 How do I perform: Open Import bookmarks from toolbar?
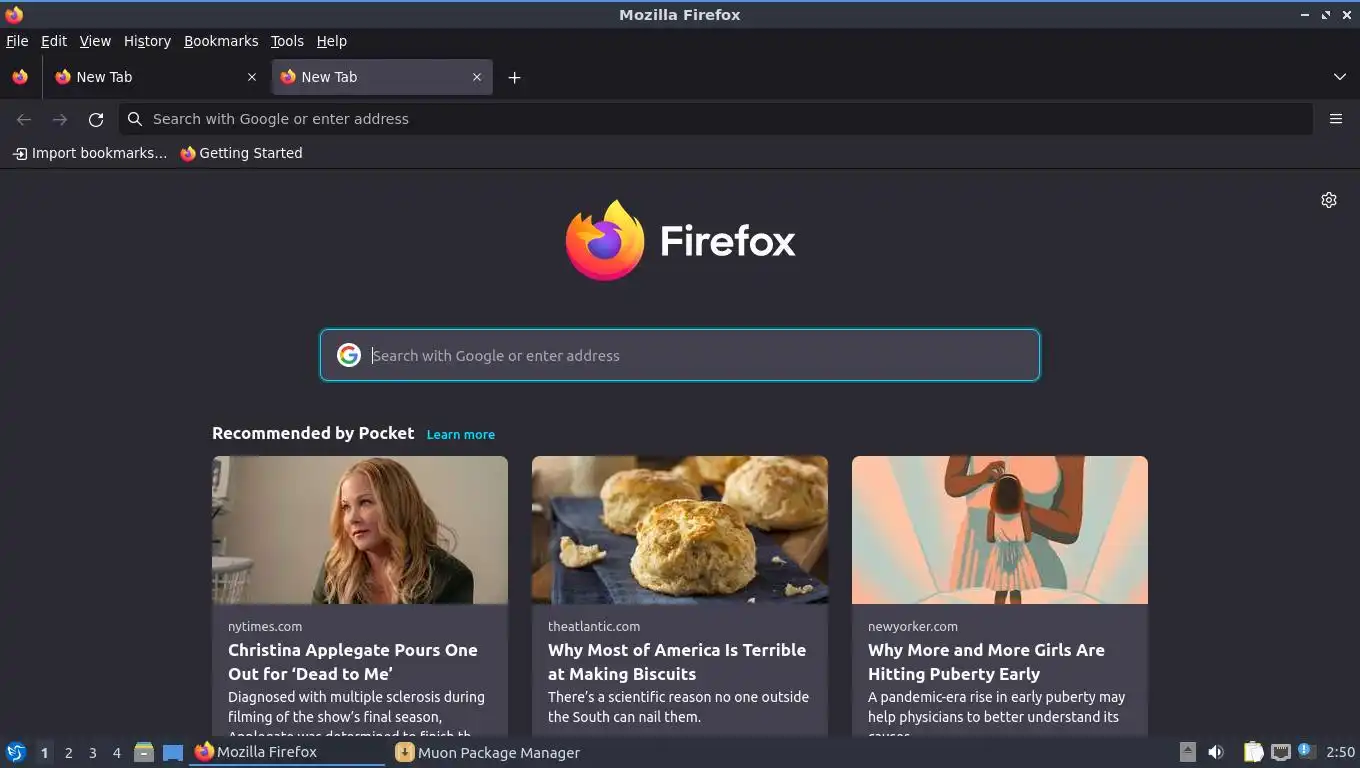90,153
